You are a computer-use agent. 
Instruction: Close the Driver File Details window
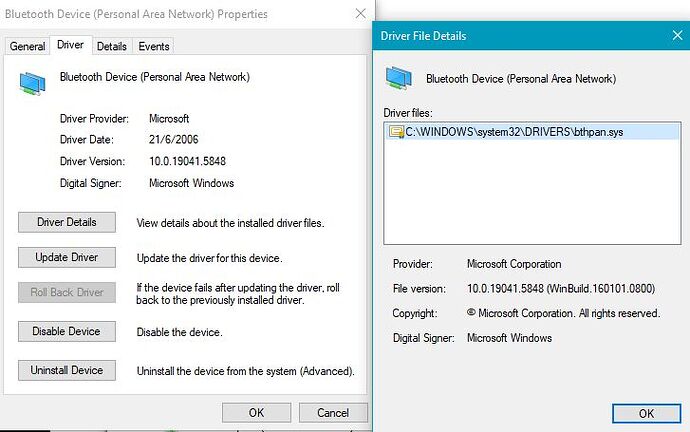(x=676, y=36)
